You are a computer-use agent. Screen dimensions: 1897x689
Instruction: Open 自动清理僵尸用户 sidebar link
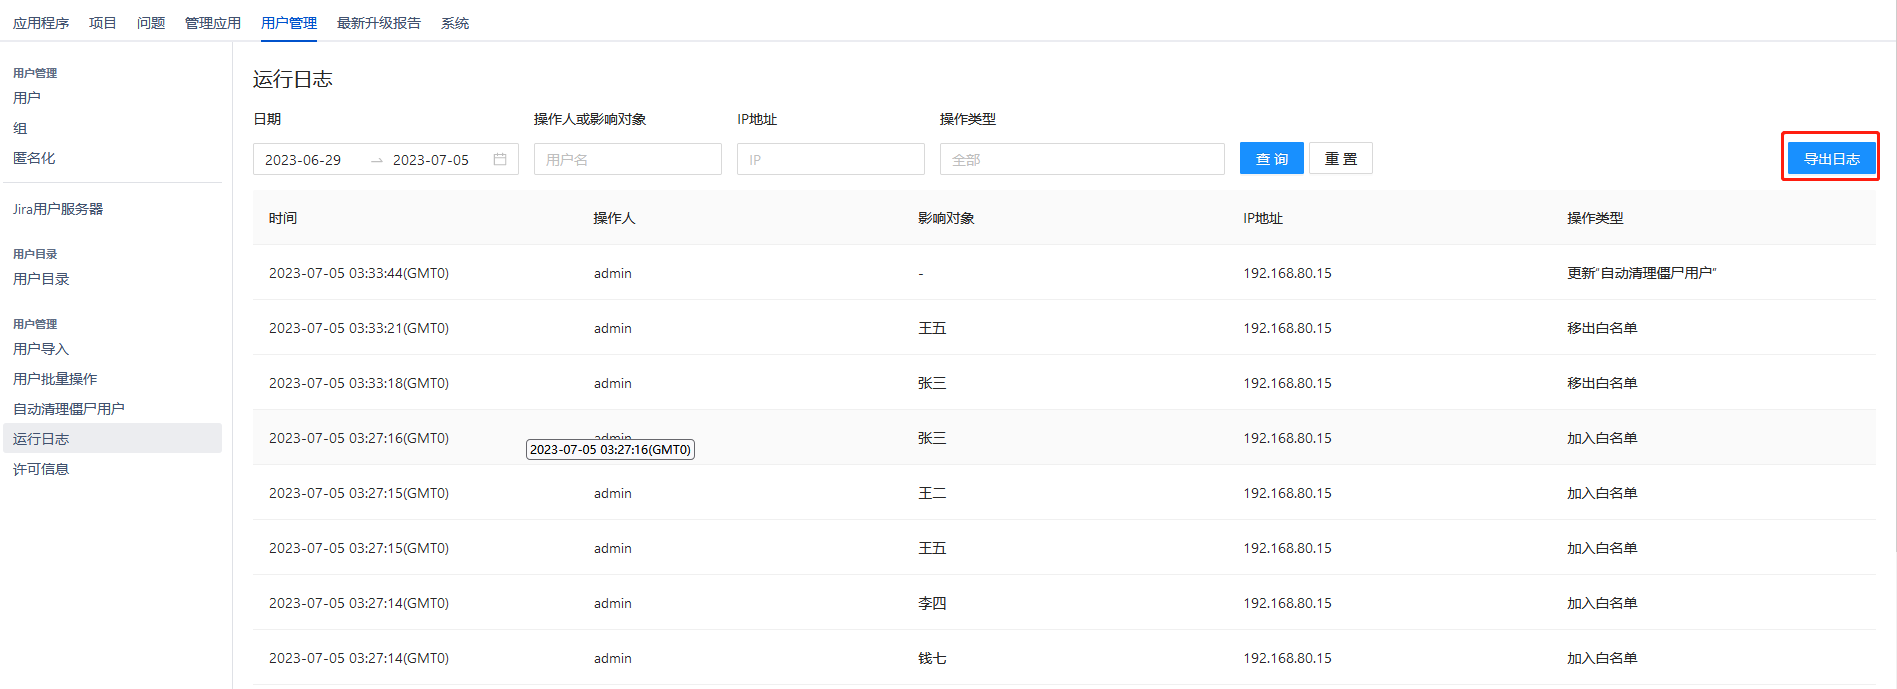tap(69, 409)
